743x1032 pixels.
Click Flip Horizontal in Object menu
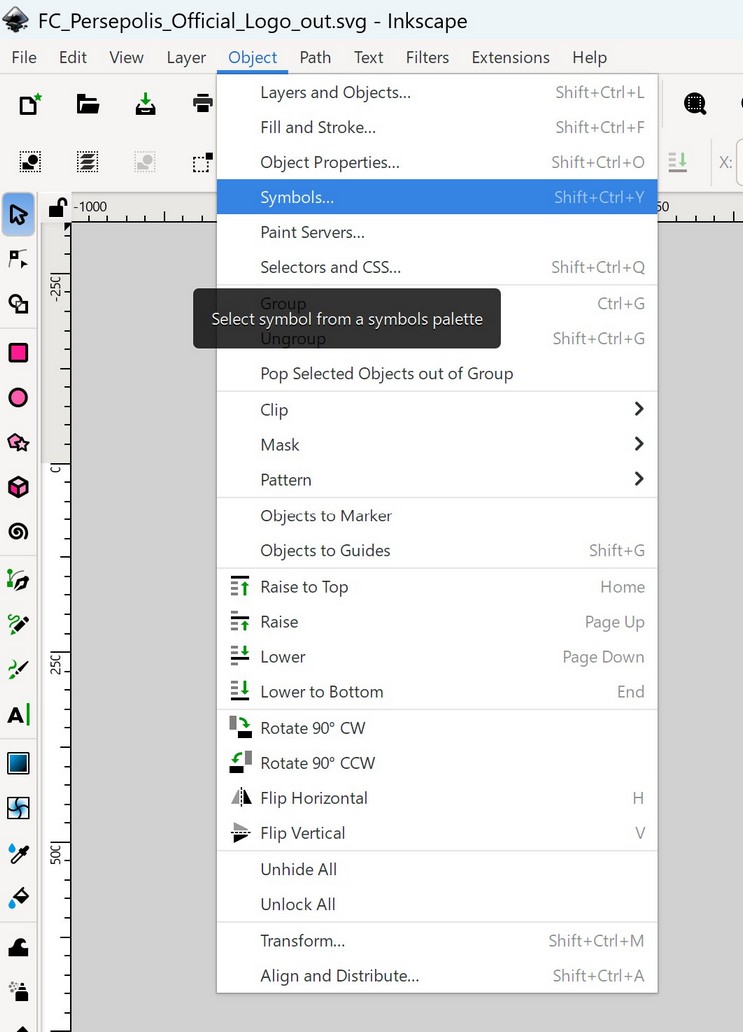point(314,798)
